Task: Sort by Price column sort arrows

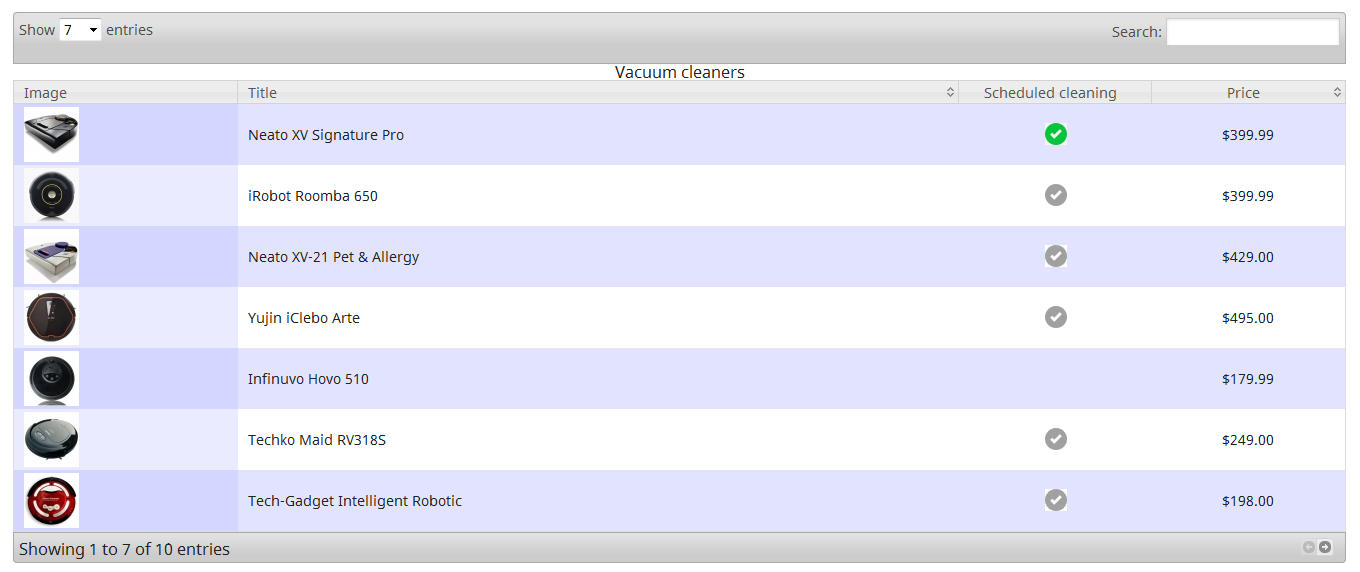Action: tap(1337, 92)
